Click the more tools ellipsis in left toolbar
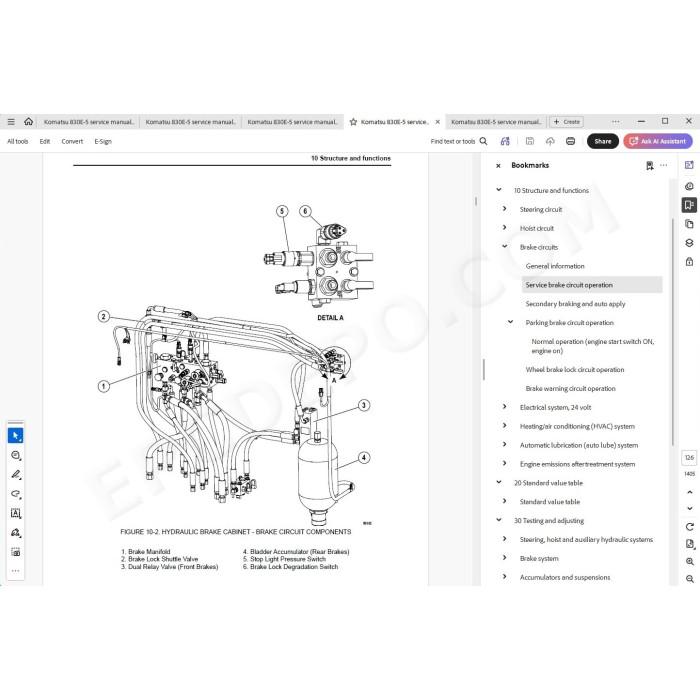 (16, 571)
